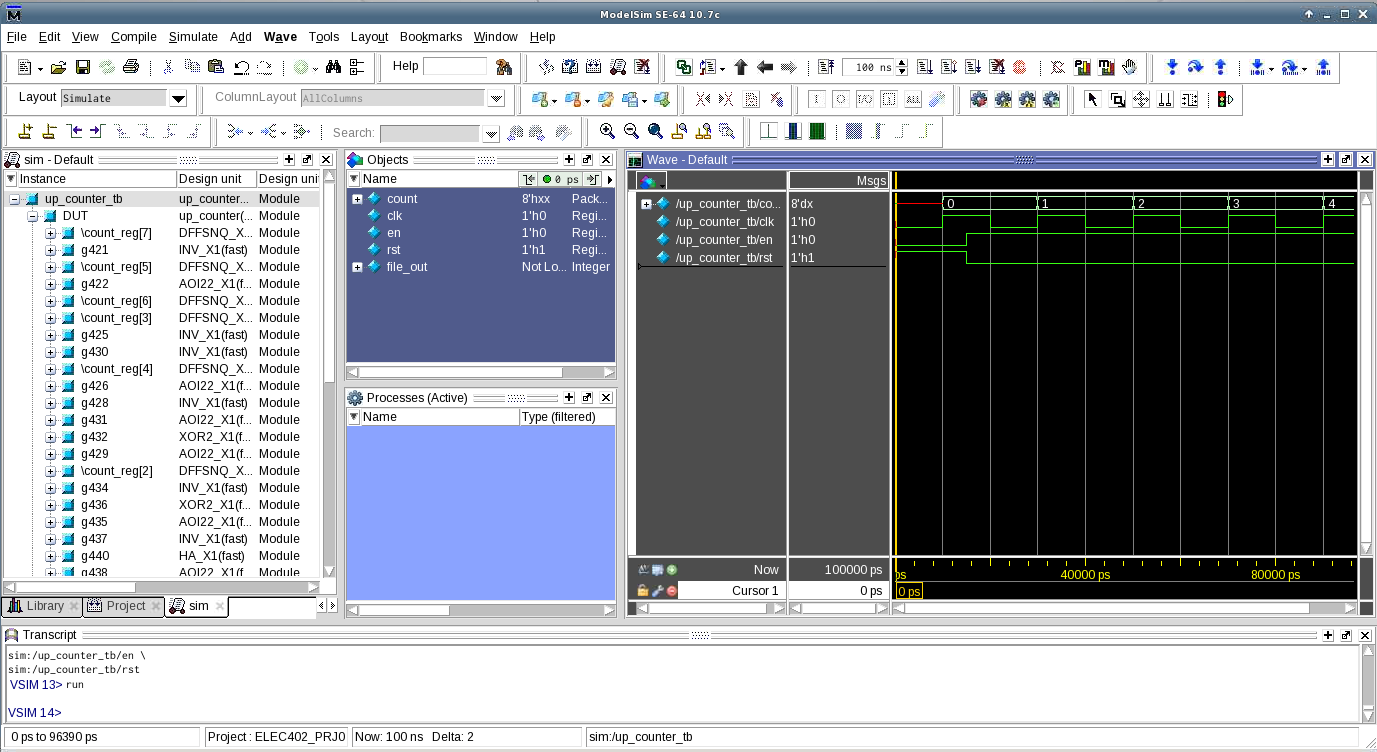Switch to the Project tab

[122, 606]
